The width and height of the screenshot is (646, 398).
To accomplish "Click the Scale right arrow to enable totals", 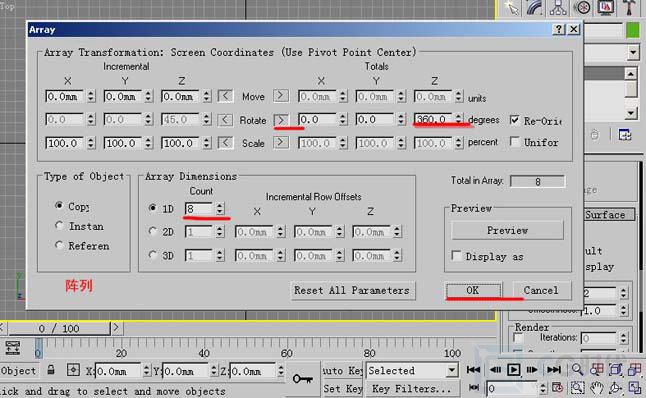I will [x=281, y=143].
